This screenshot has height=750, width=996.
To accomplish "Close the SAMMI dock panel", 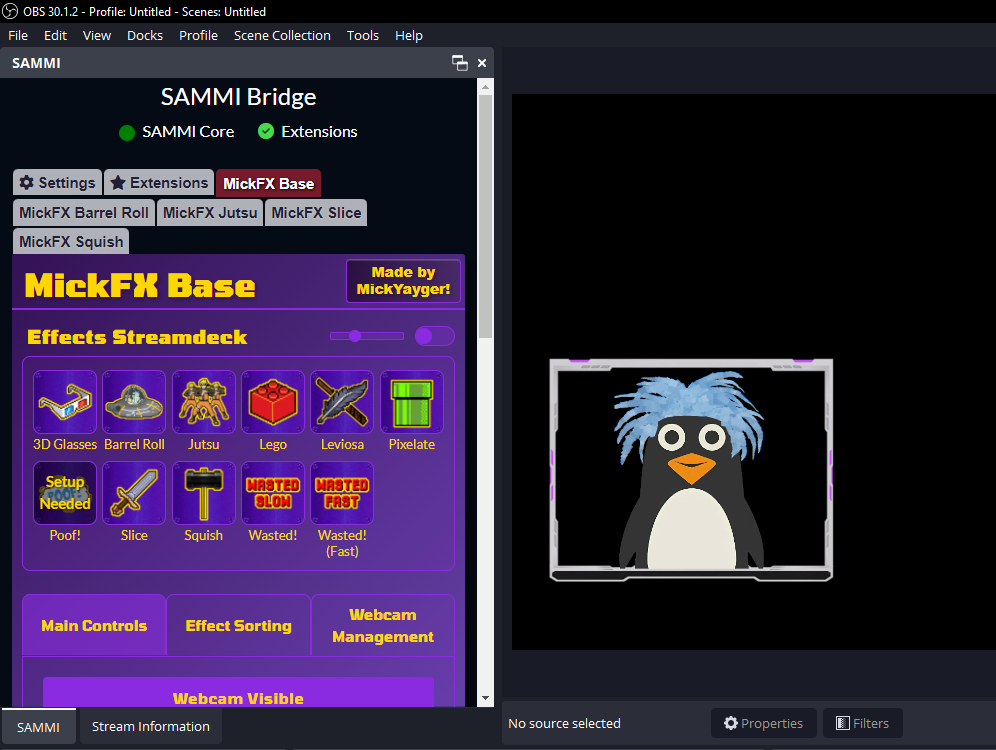I will tap(481, 63).
